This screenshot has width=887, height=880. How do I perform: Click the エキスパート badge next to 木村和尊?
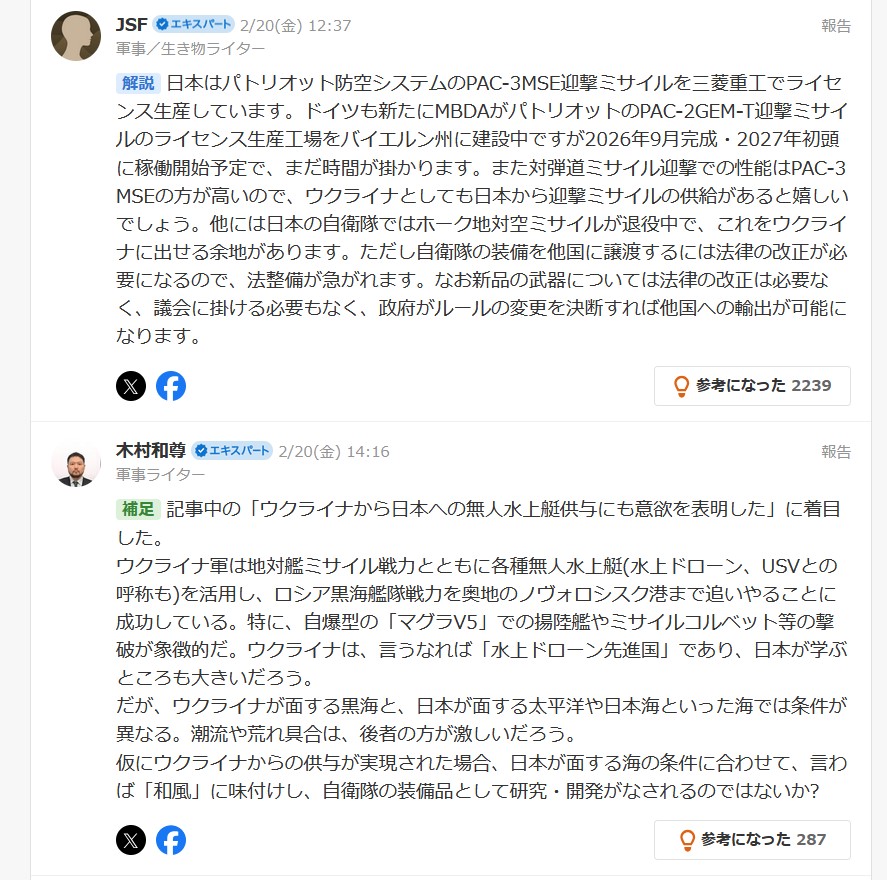232,451
